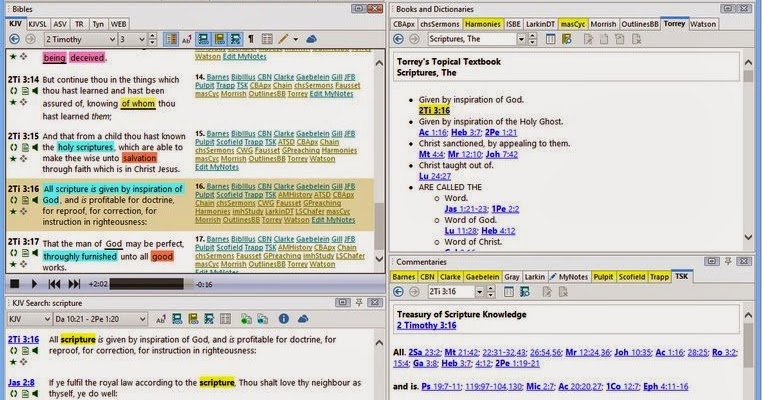Switch to the MyNotes commentary tab
Screen dimensions: 762x400
[x=569, y=277]
